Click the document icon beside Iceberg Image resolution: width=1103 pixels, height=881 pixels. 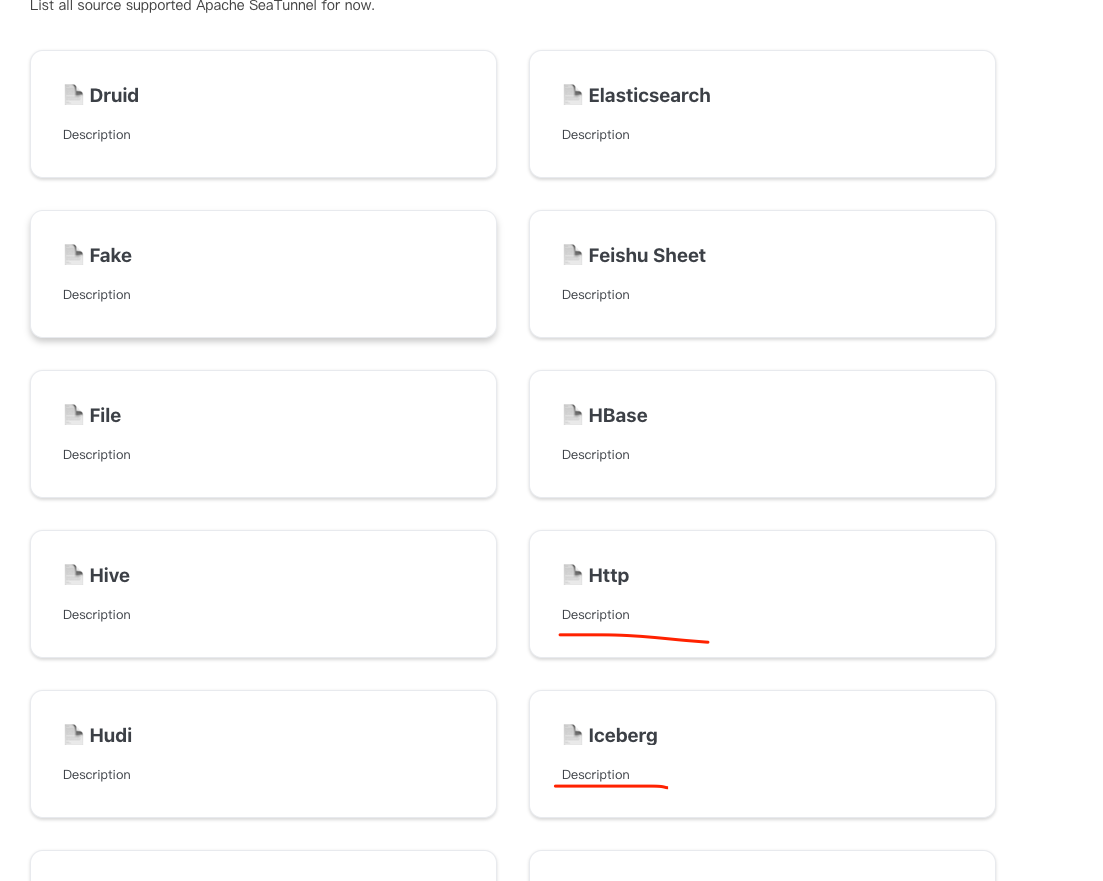point(572,734)
